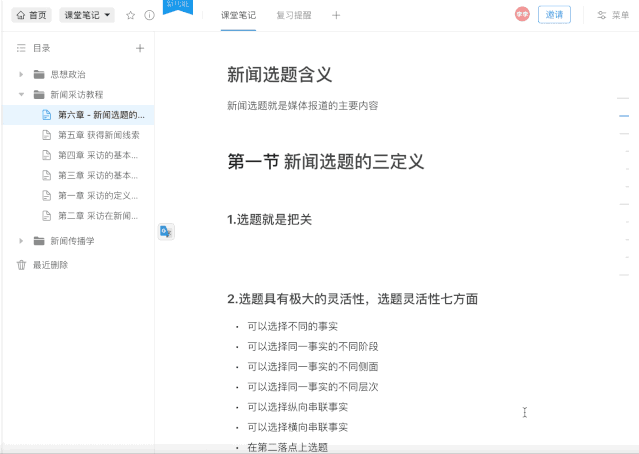This screenshot has width=639, height=454.
Task: Click the translate icon beside sidebar
Action: 166,232
